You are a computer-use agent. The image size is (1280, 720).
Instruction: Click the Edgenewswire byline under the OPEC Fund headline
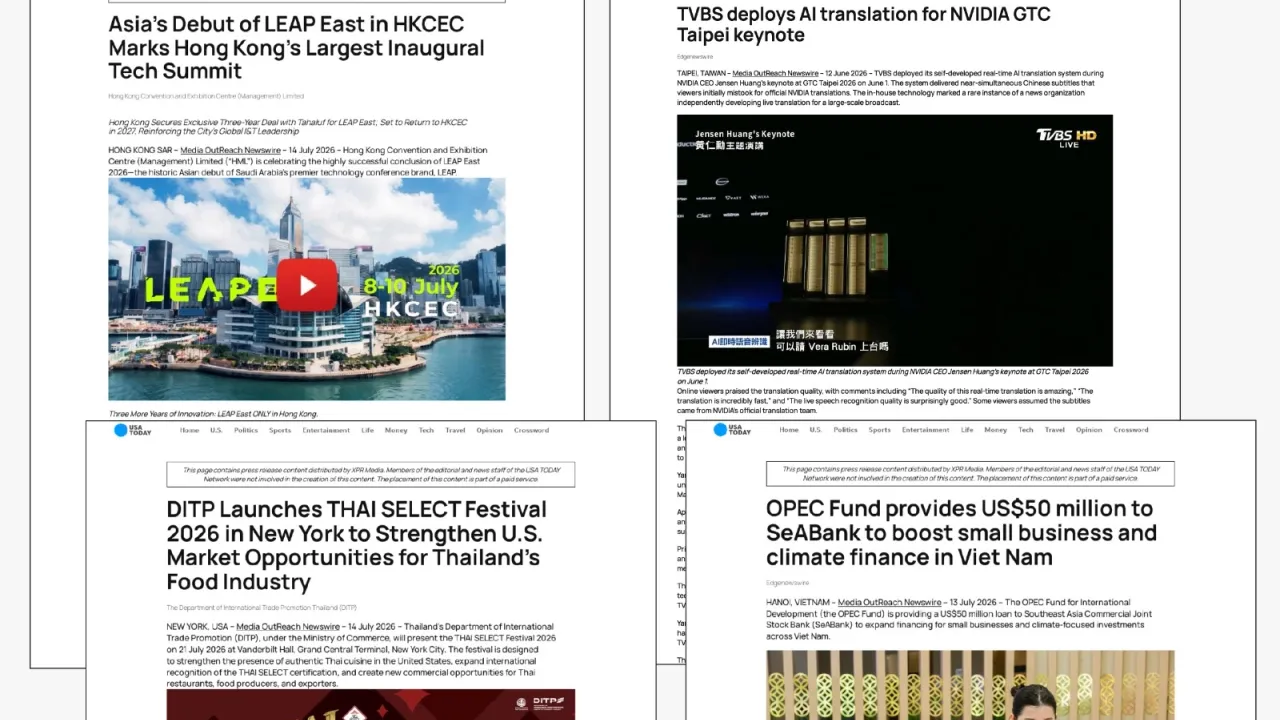[788, 582]
